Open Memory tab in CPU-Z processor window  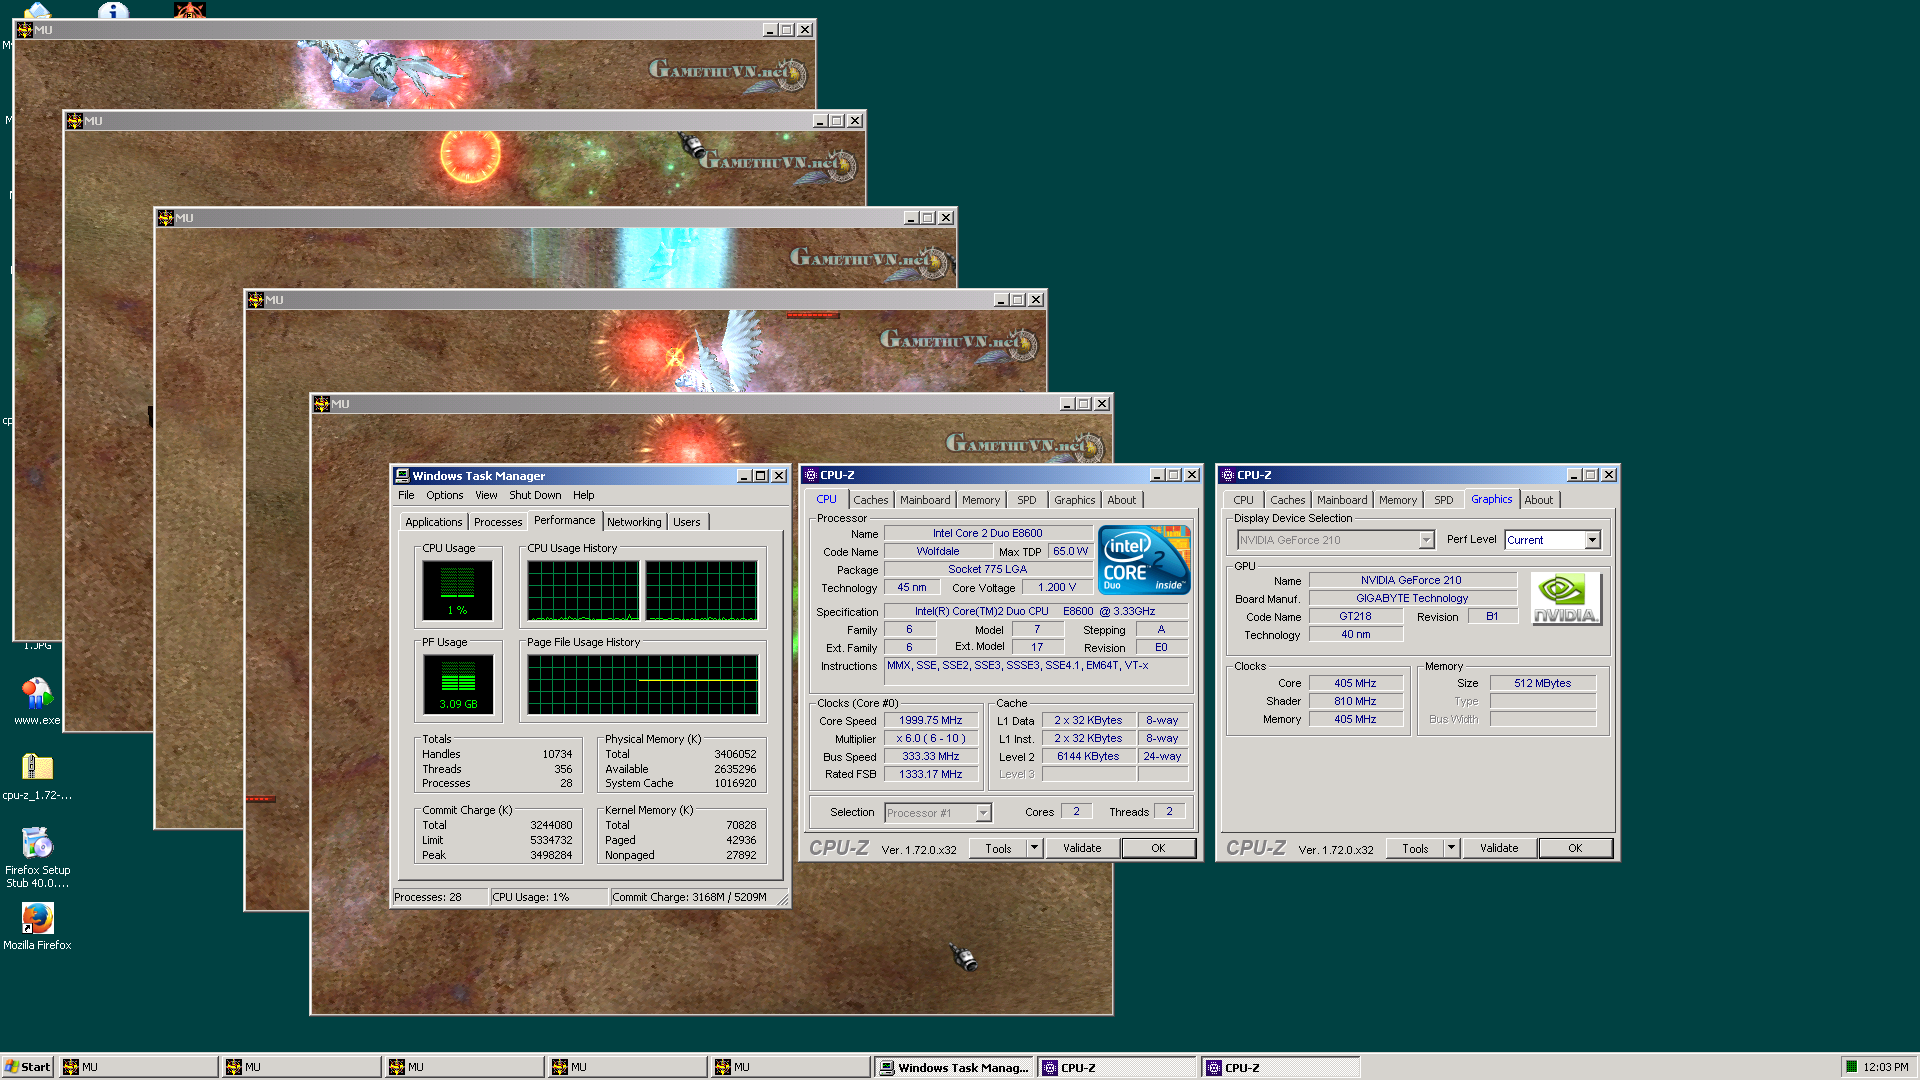981,500
